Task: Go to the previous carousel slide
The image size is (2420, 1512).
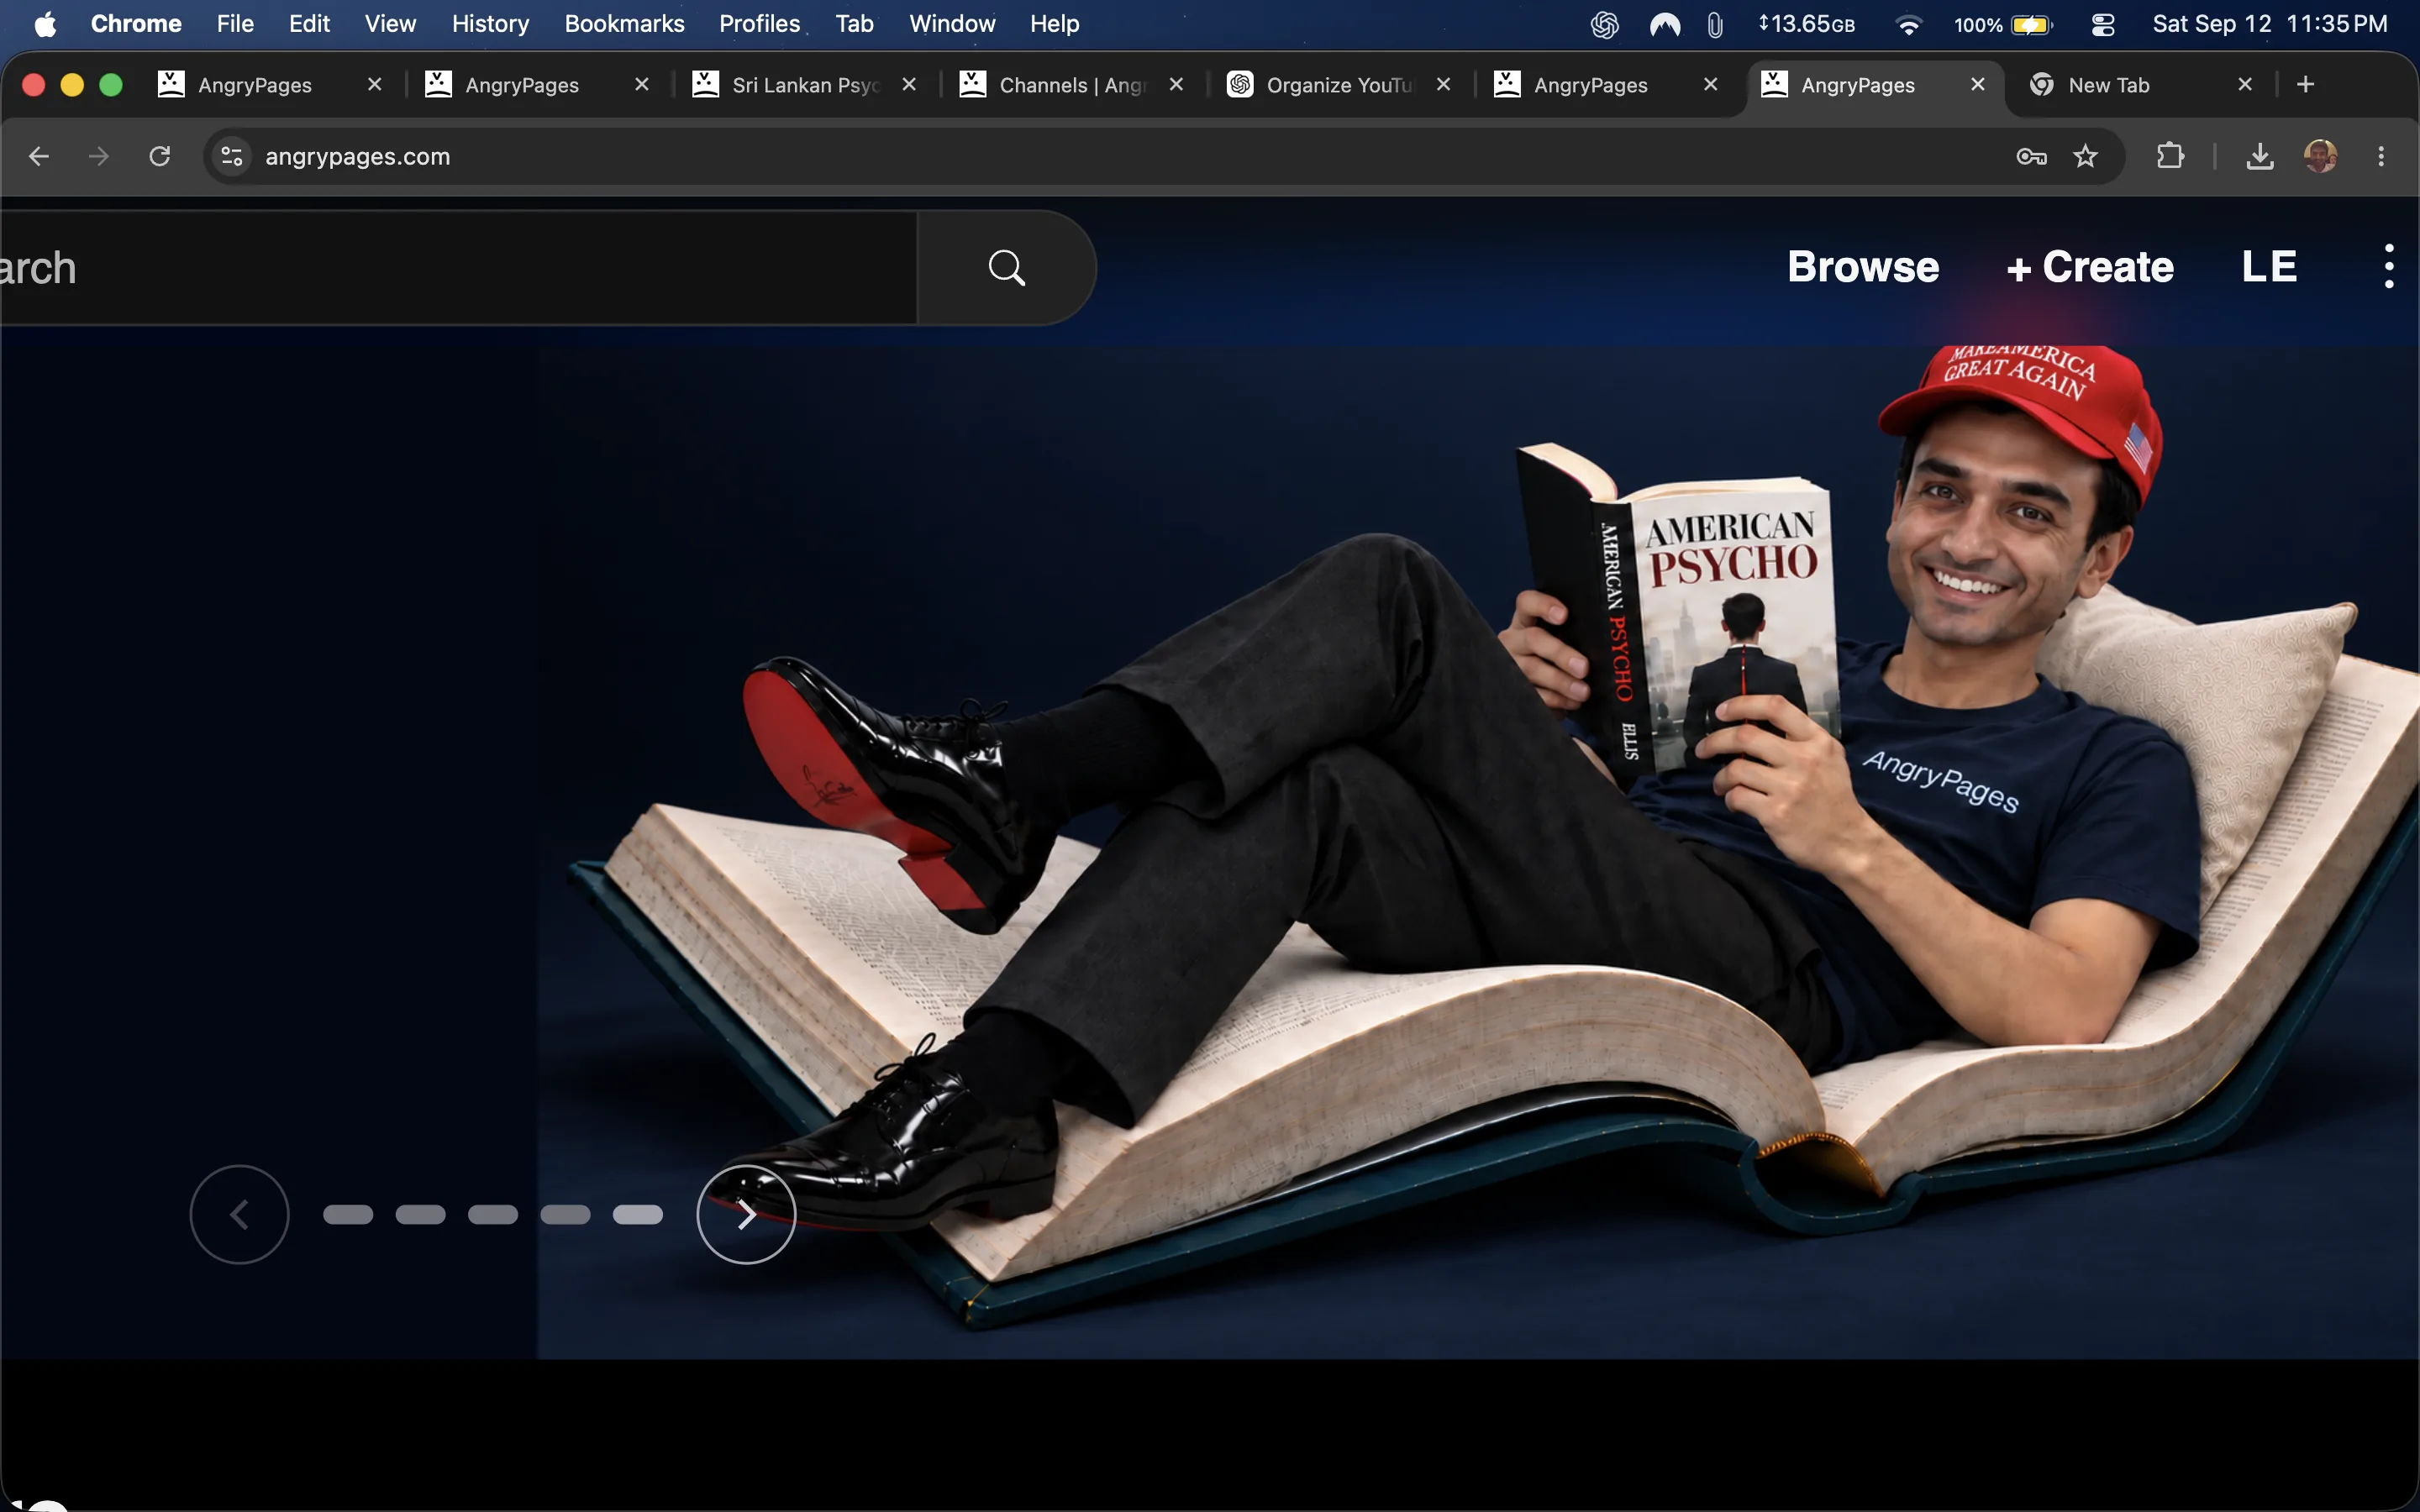Action: pos(239,1214)
